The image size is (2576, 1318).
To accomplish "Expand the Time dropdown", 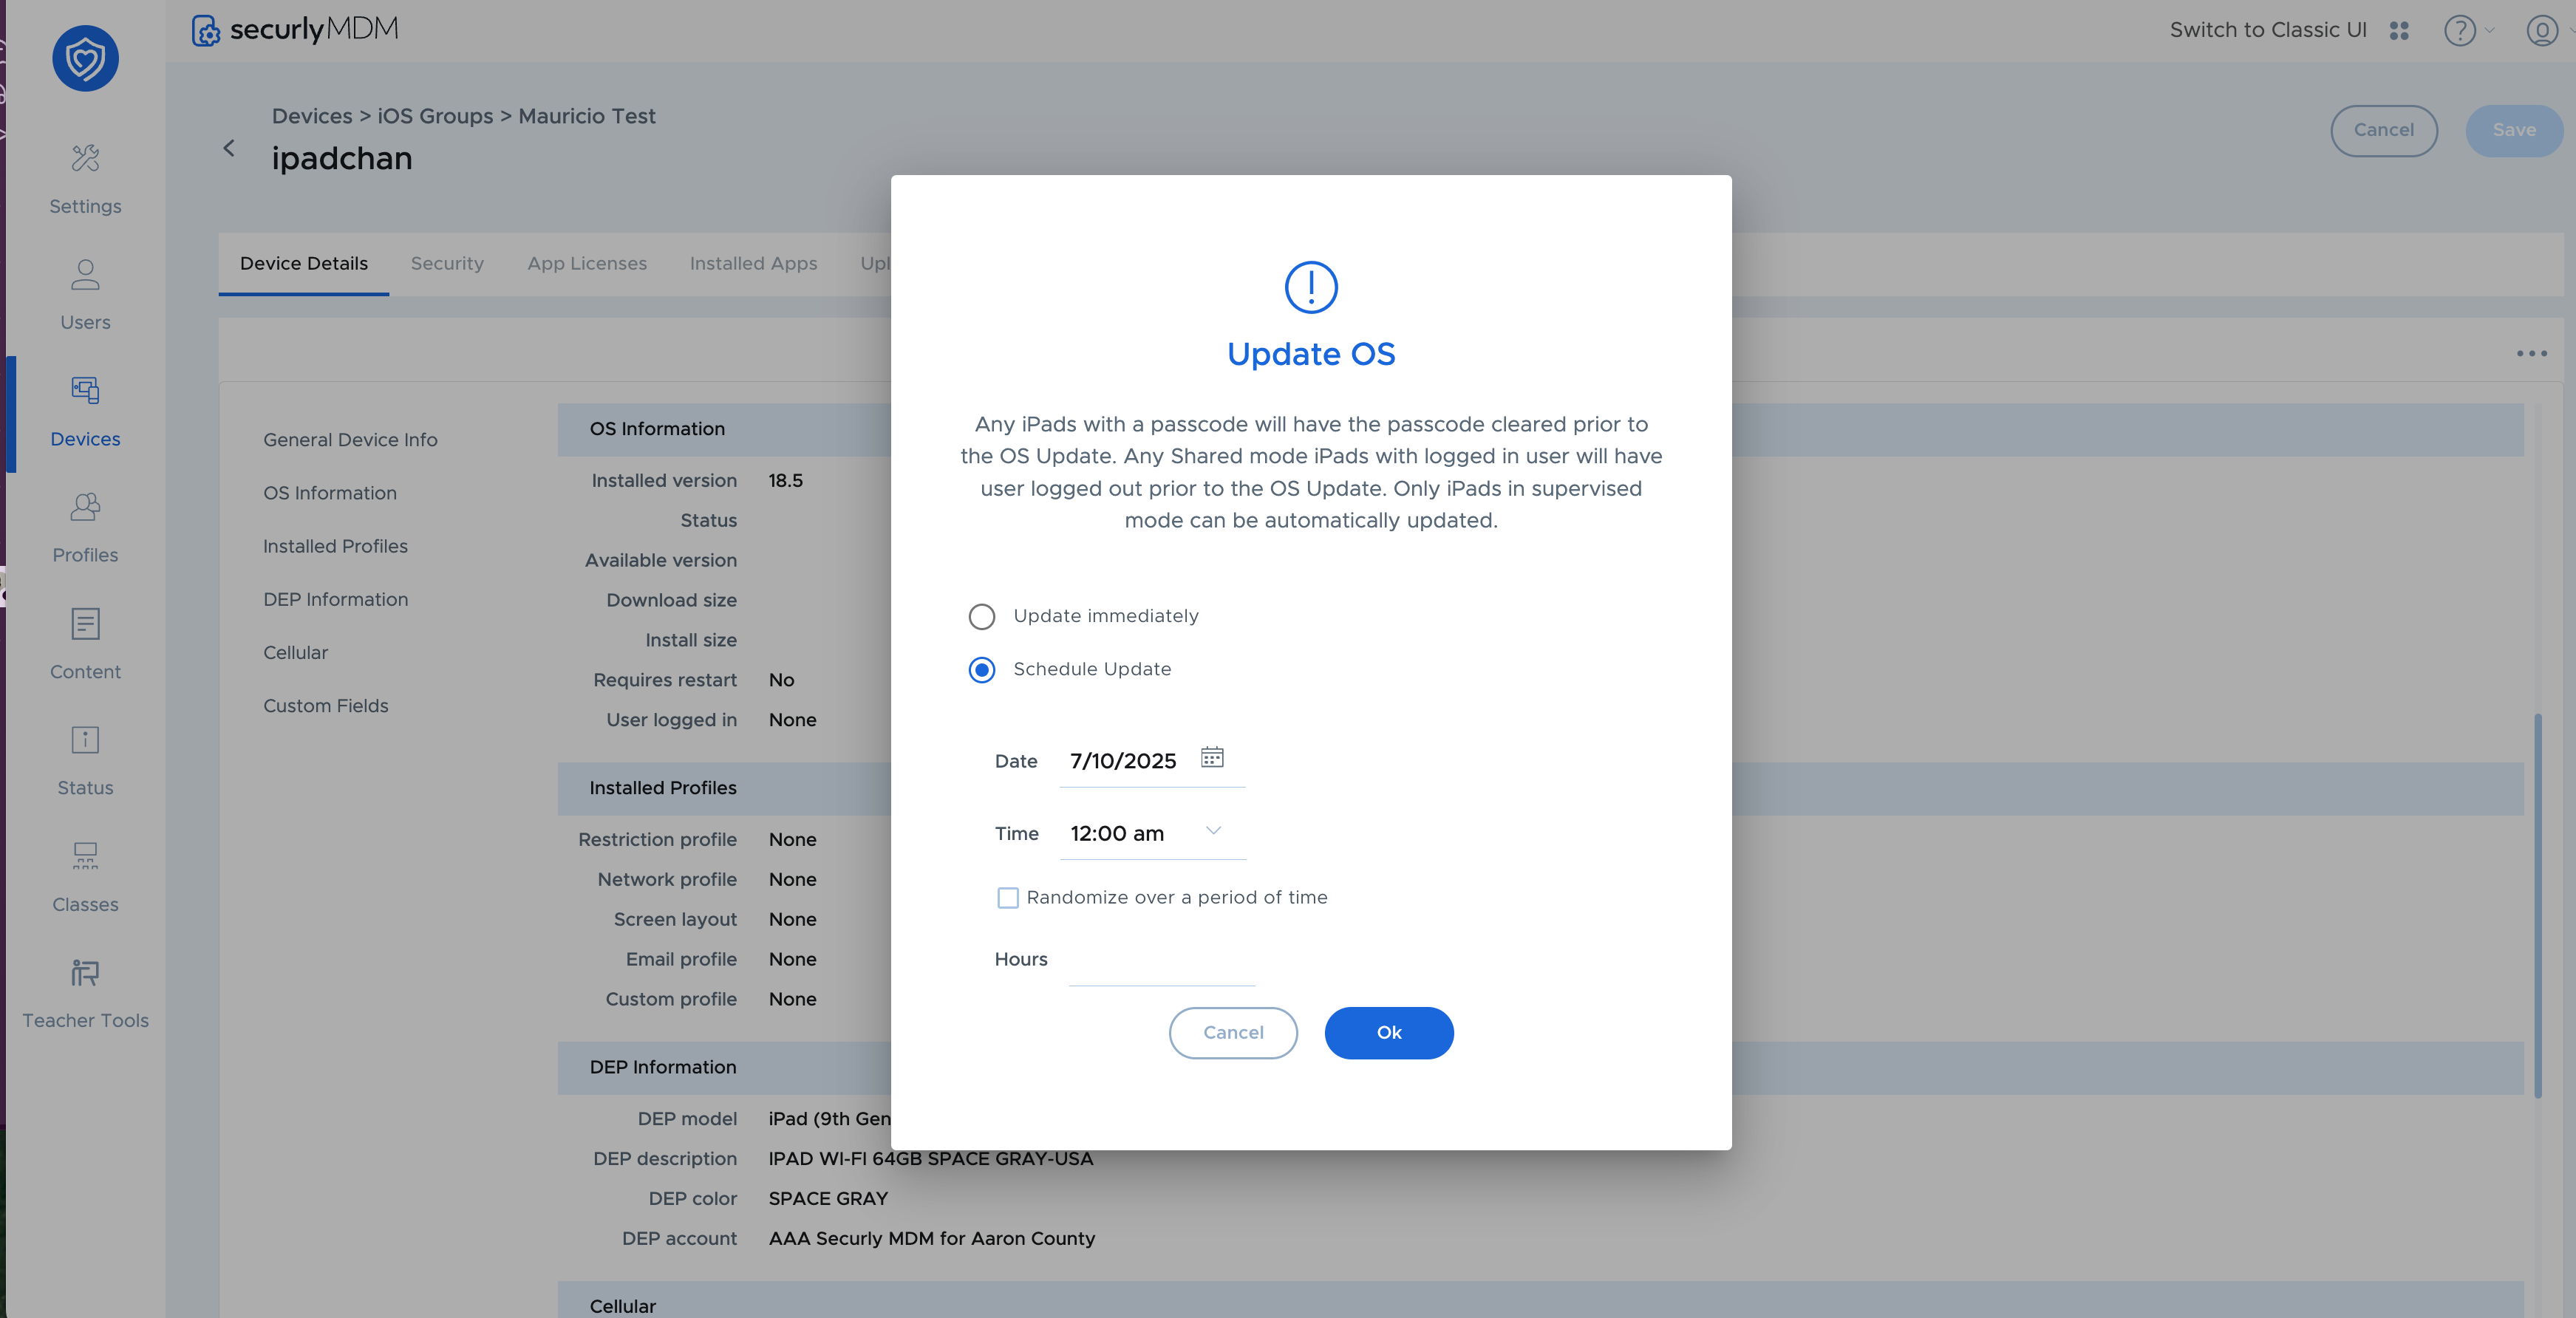I will pos(1214,832).
